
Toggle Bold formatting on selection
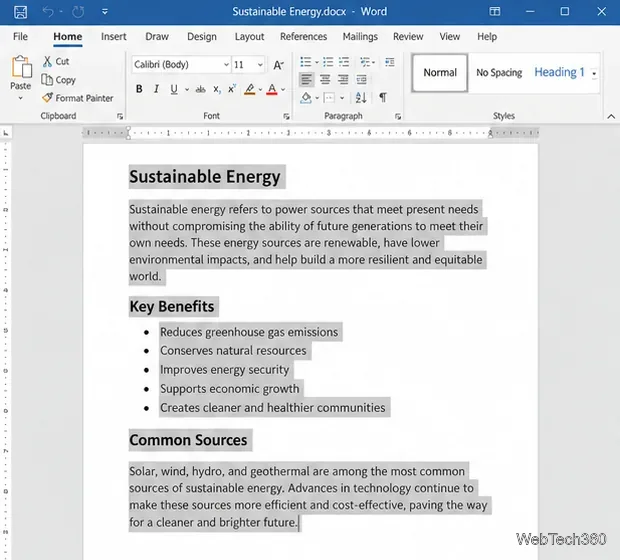[x=139, y=89]
